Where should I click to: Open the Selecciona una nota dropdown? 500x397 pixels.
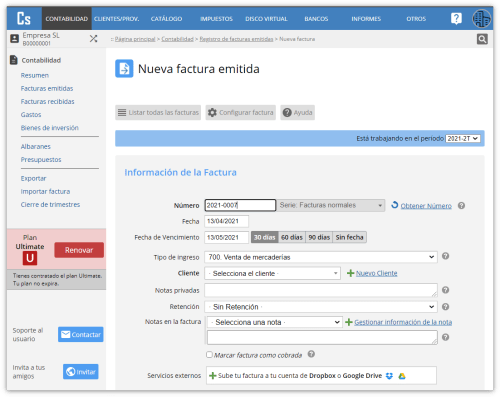coord(275,322)
